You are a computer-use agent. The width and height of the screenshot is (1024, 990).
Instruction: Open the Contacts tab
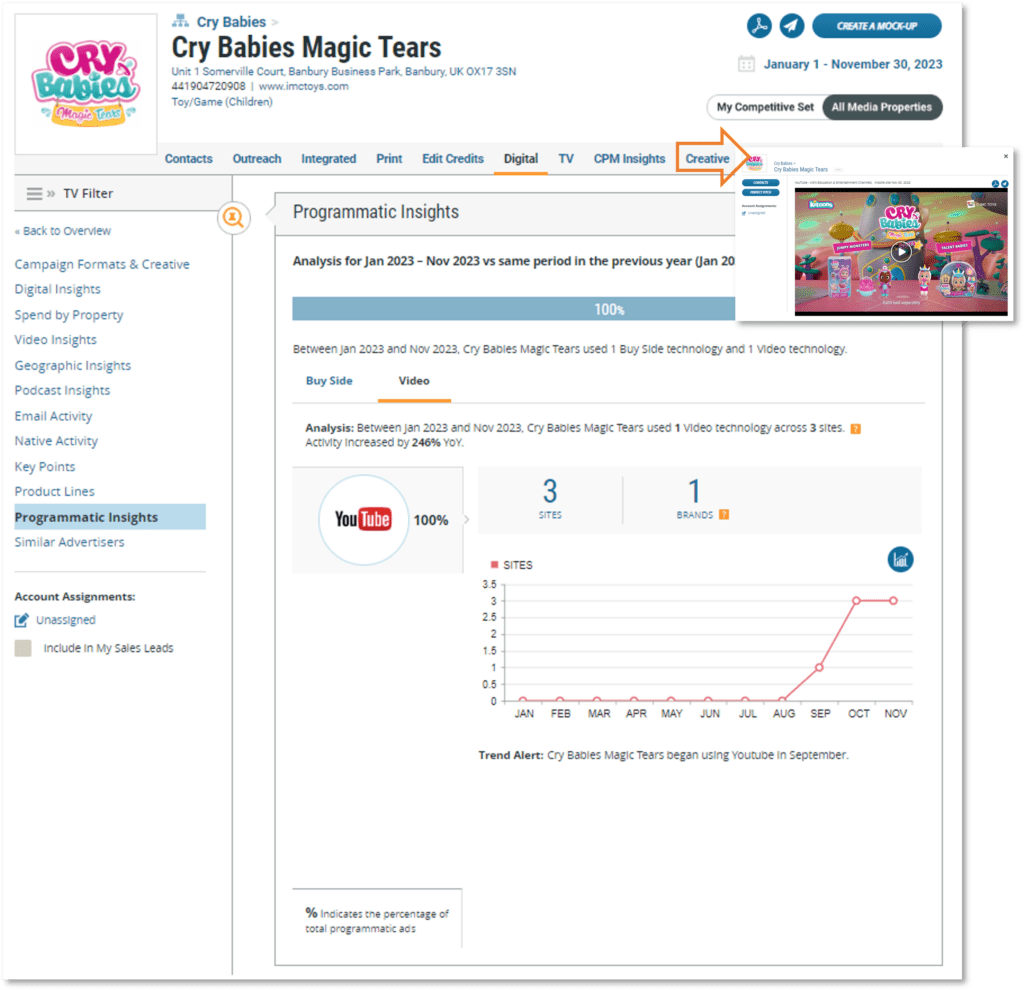point(189,159)
